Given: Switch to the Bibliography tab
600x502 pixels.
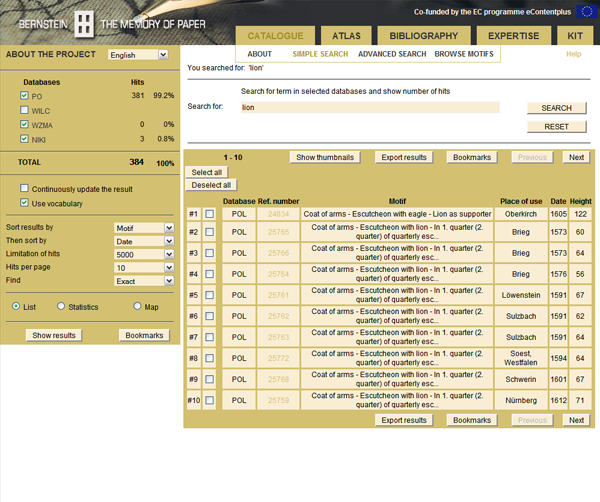Looking at the screenshot, I should [424, 36].
